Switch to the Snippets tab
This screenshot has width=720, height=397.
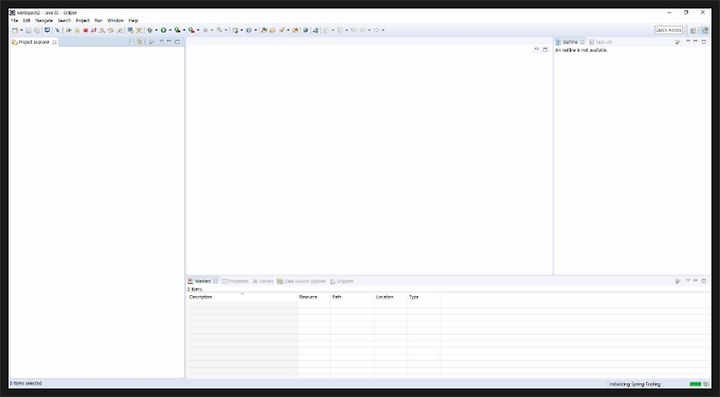coord(342,281)
